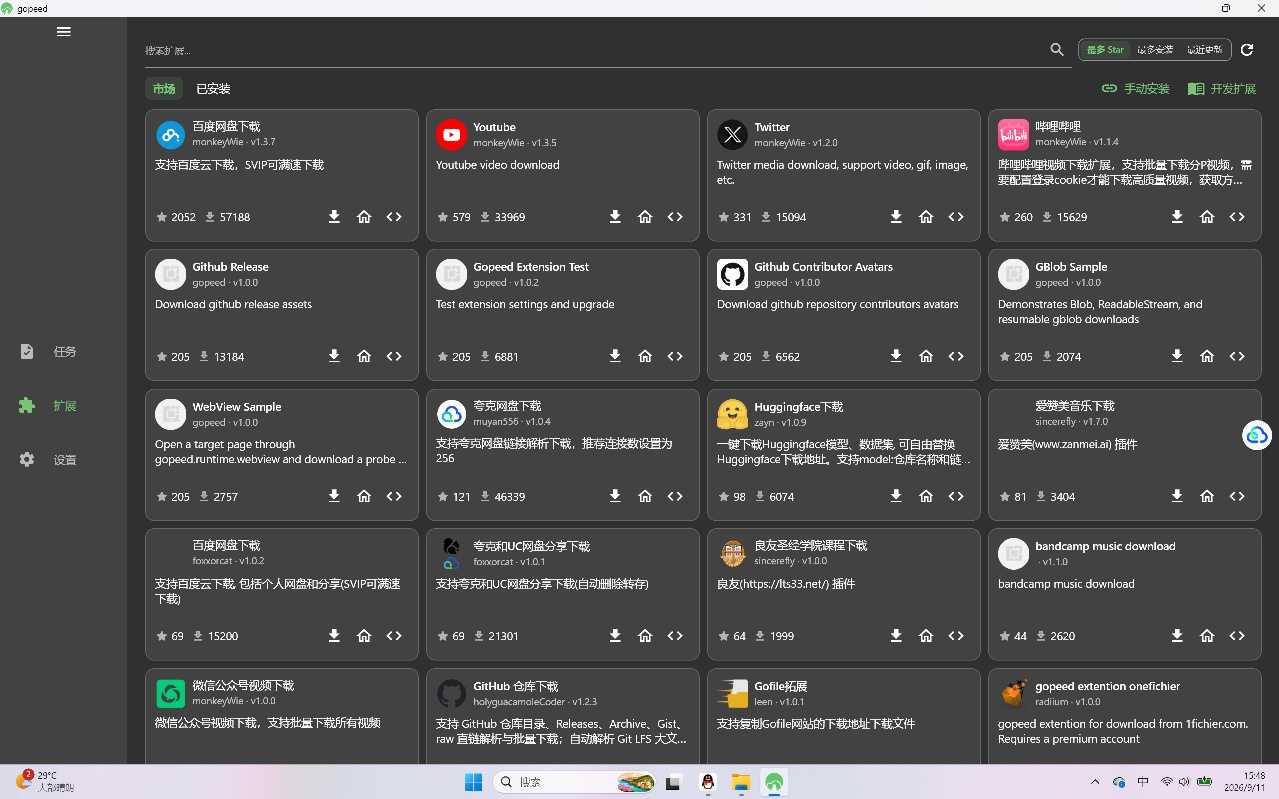Click the Twitter X logo

pos(733,134)
